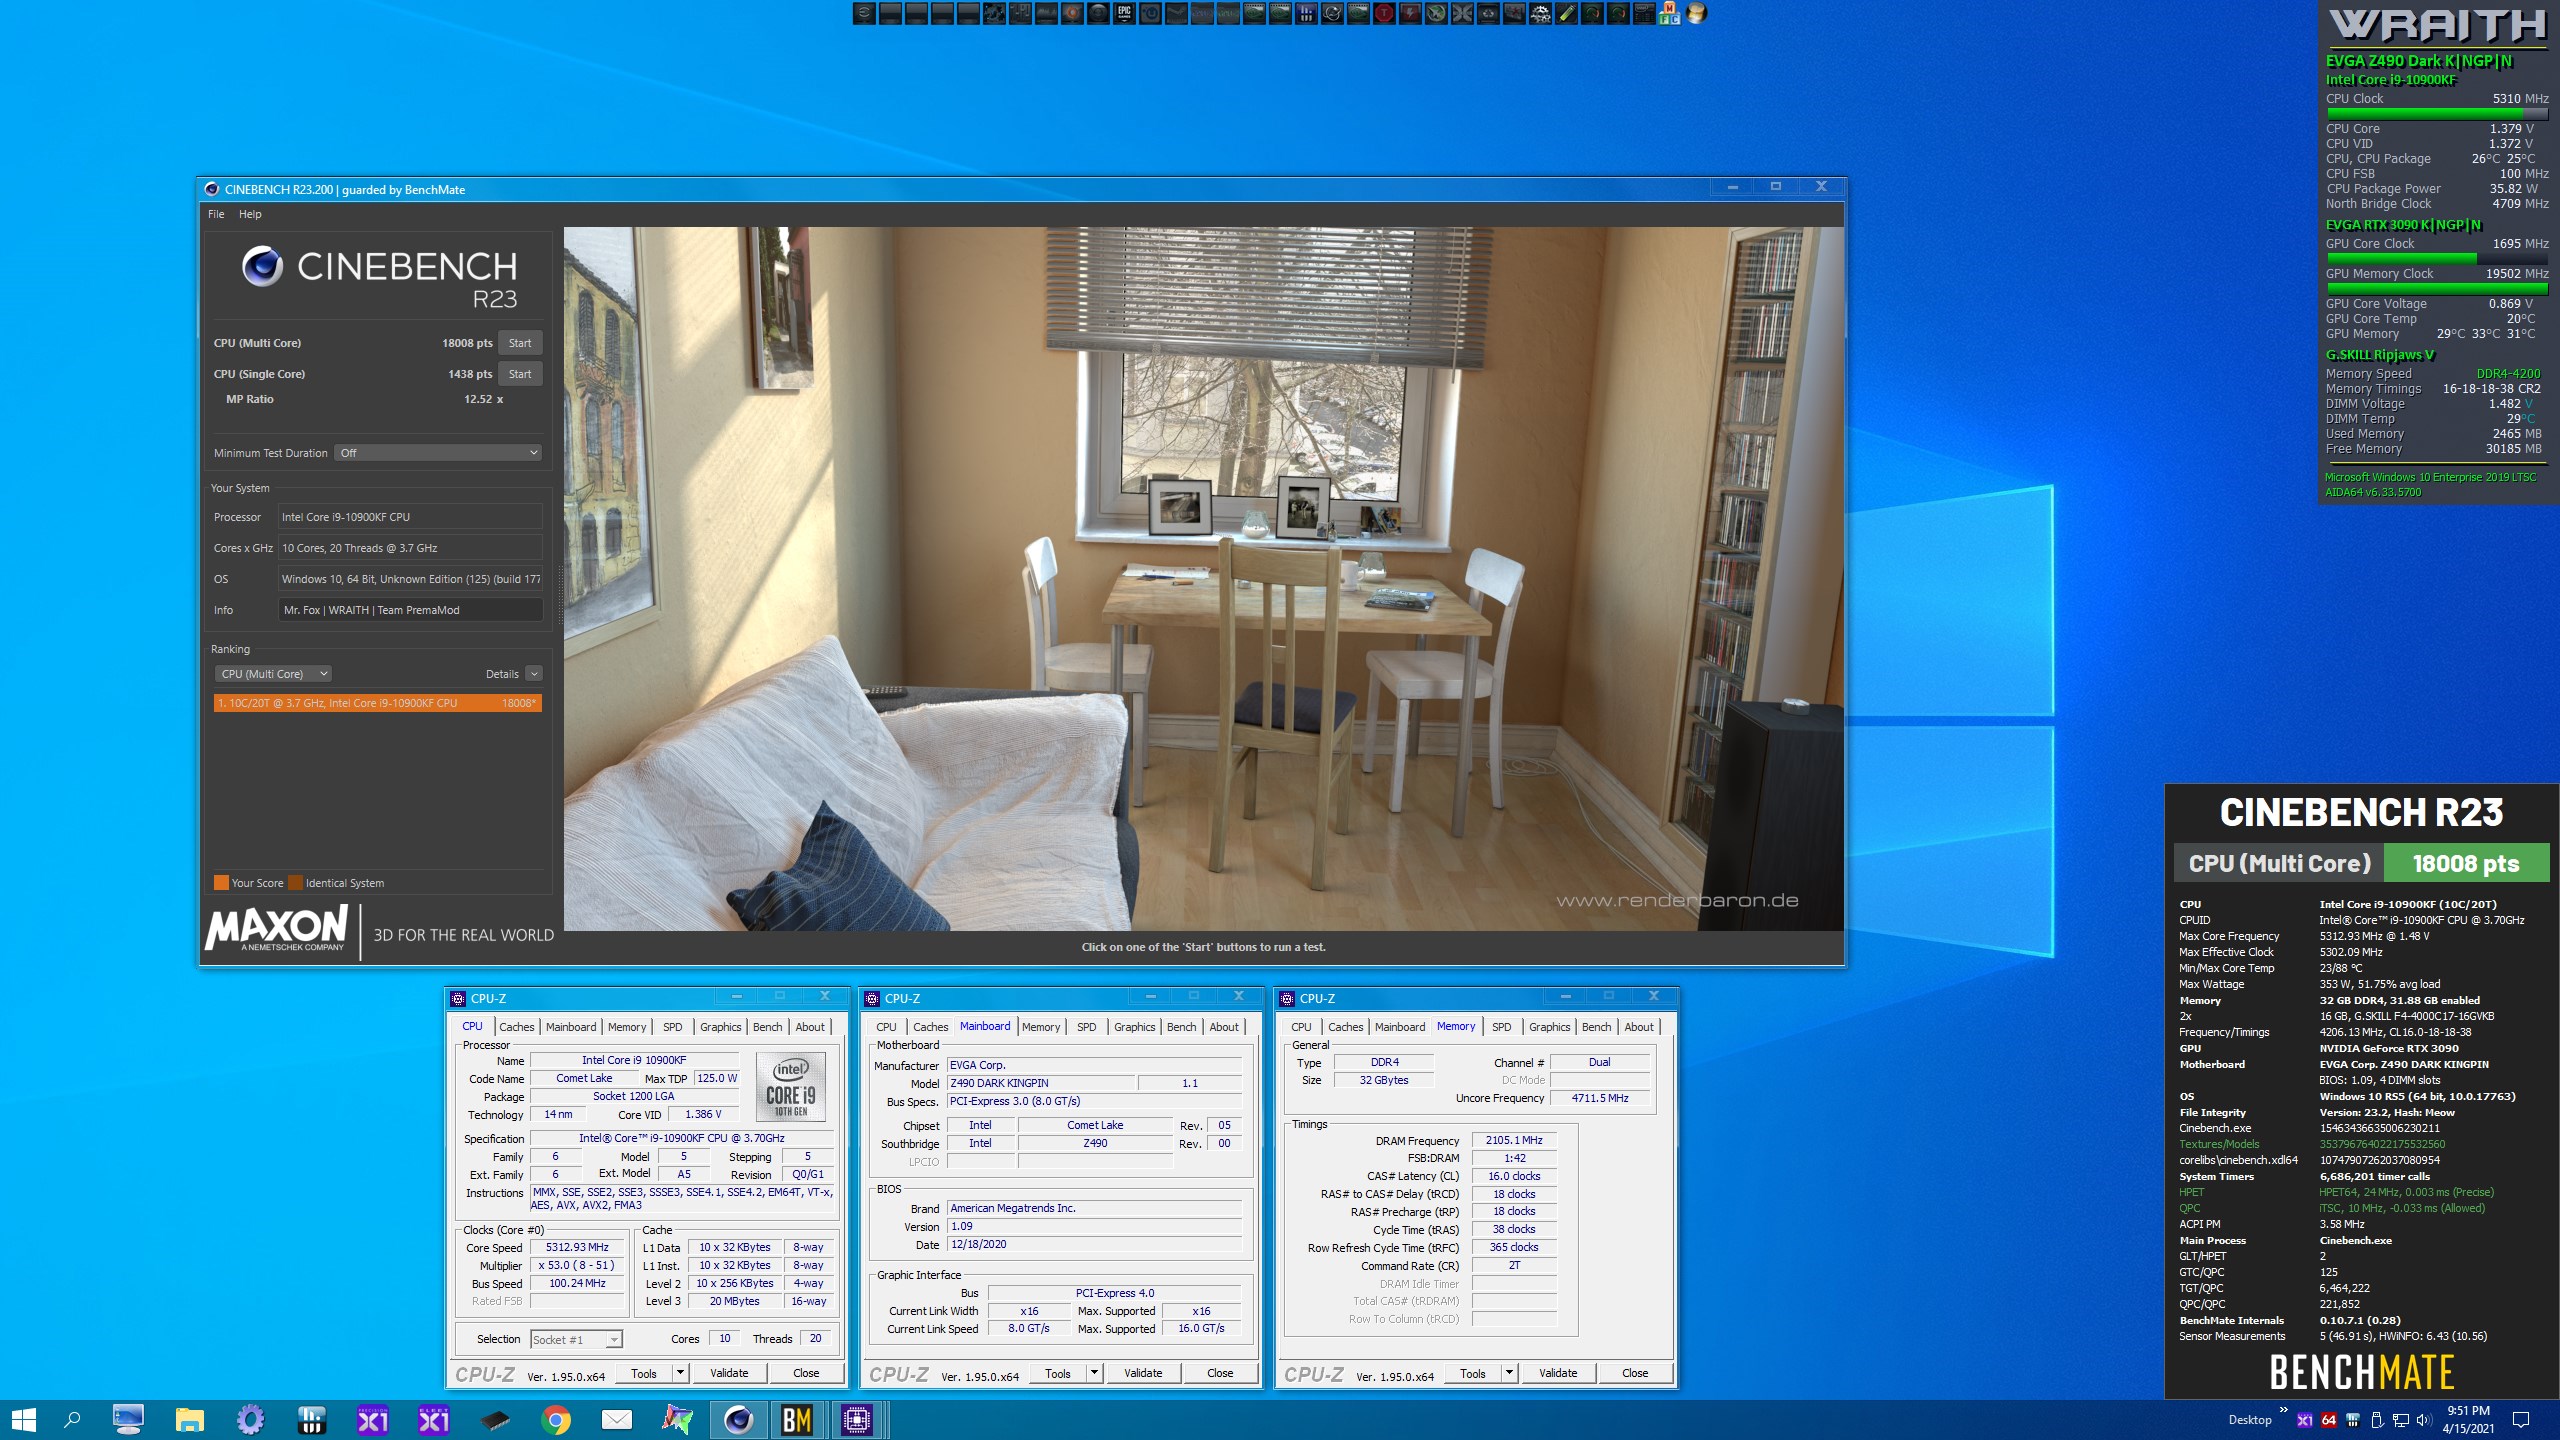Open the Action Center notification icon
Image resolution: width=2560 pixels, height=1440 pixels.
tap(2521, 1419)
